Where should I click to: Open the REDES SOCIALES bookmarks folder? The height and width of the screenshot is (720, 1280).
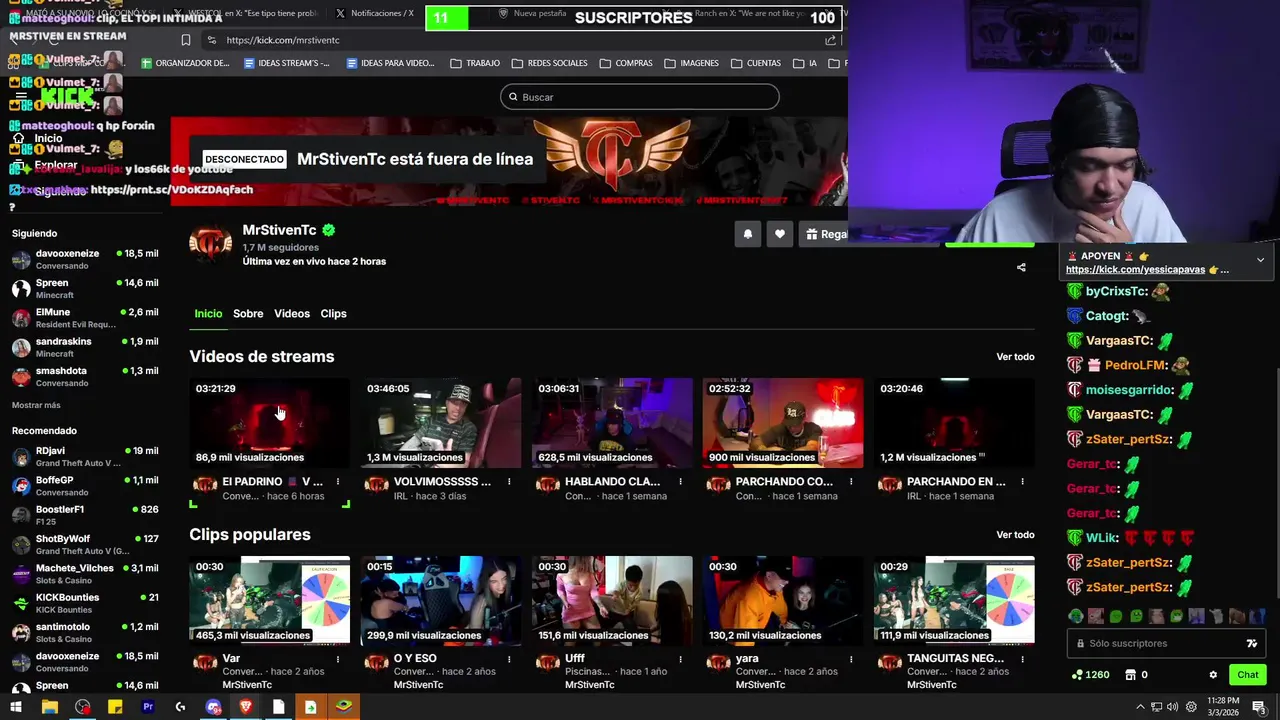550,63
